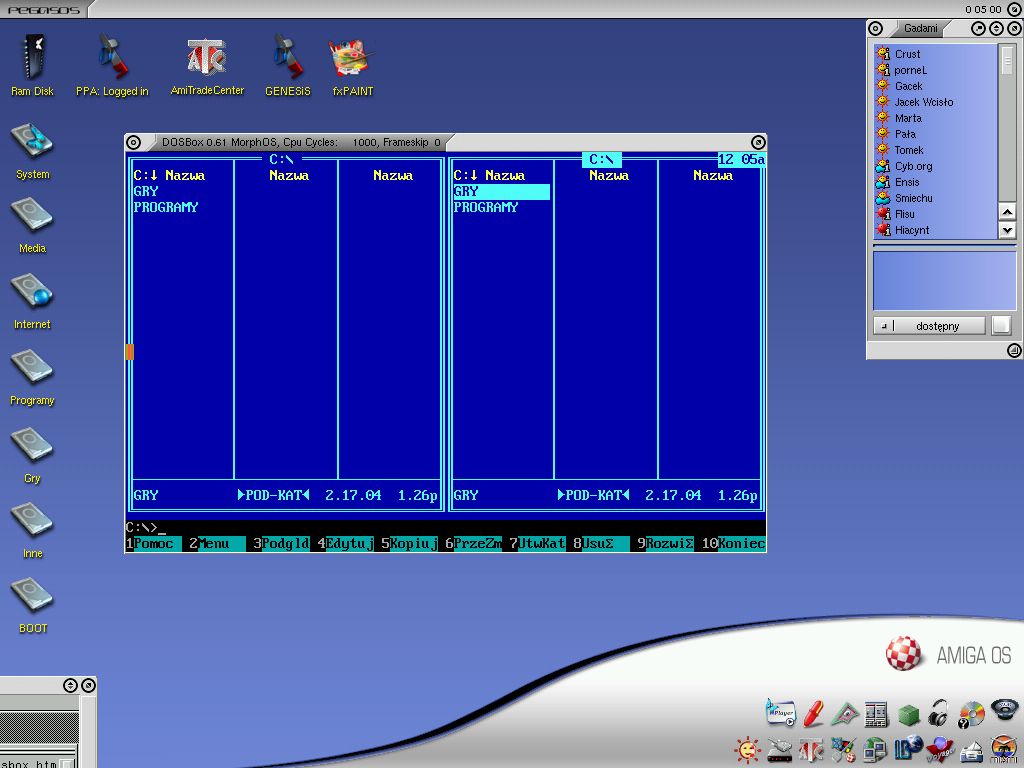Click the small square button beside dostępny

(x=1001, y=325)
